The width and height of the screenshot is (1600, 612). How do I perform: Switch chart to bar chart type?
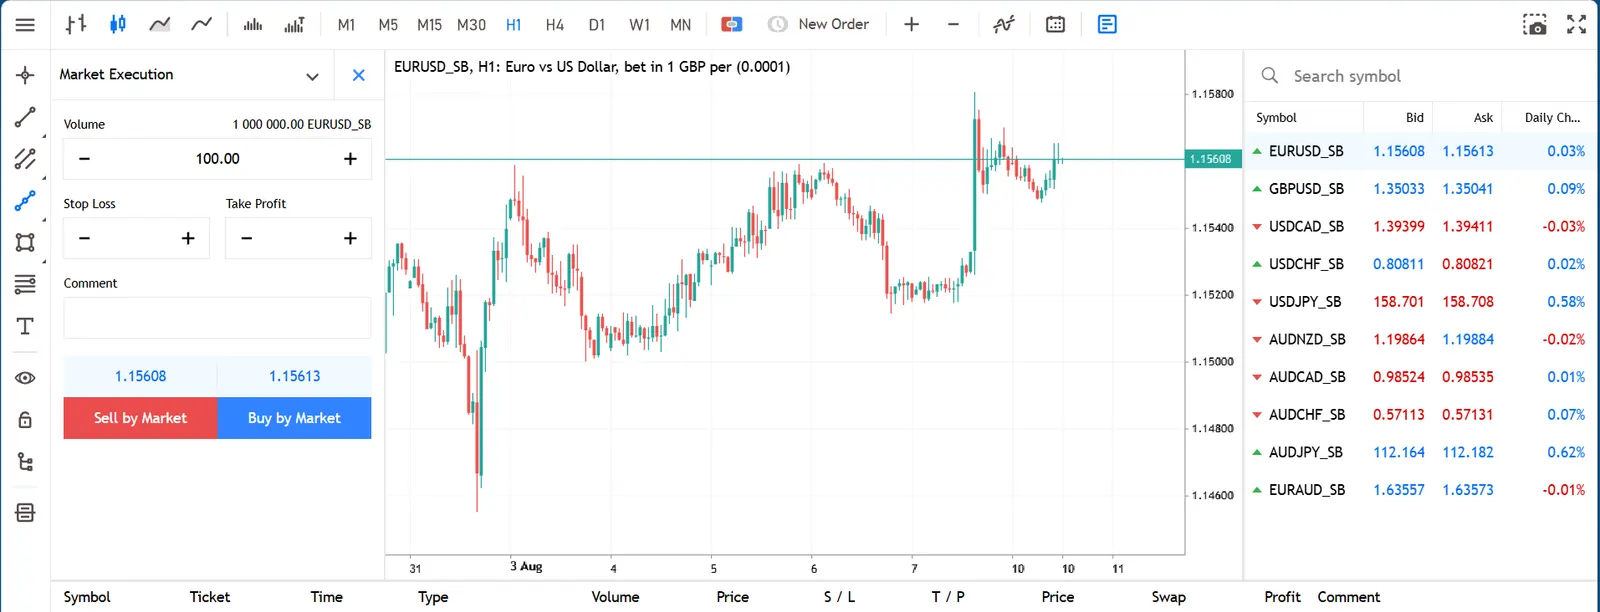tap(76, 24)
